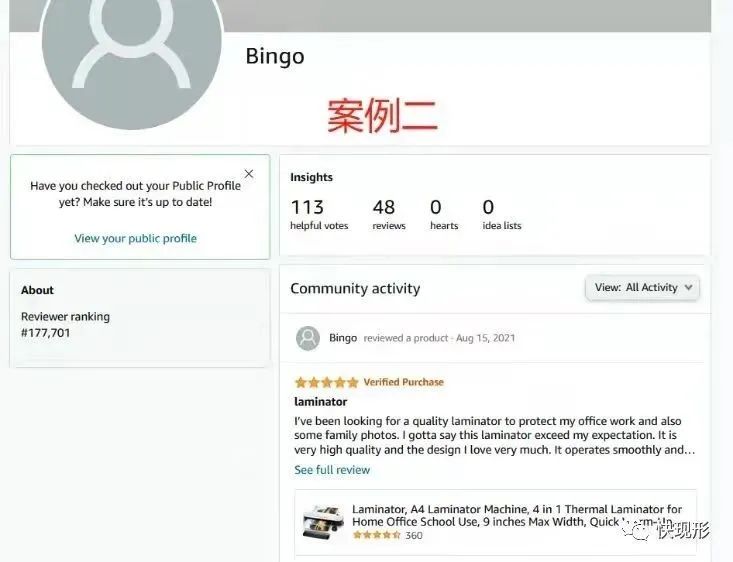Click the reviewer ranking #177,701 text

pyautogui.click(x=45, y=333)
